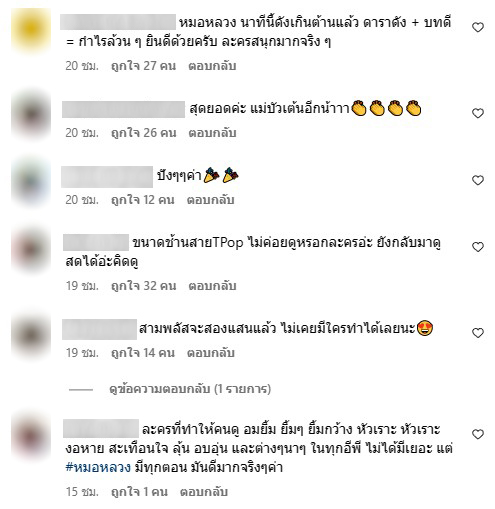View the 32 likes on TPop comment
The image size is (495, 509).
click(x=143, y=286)
